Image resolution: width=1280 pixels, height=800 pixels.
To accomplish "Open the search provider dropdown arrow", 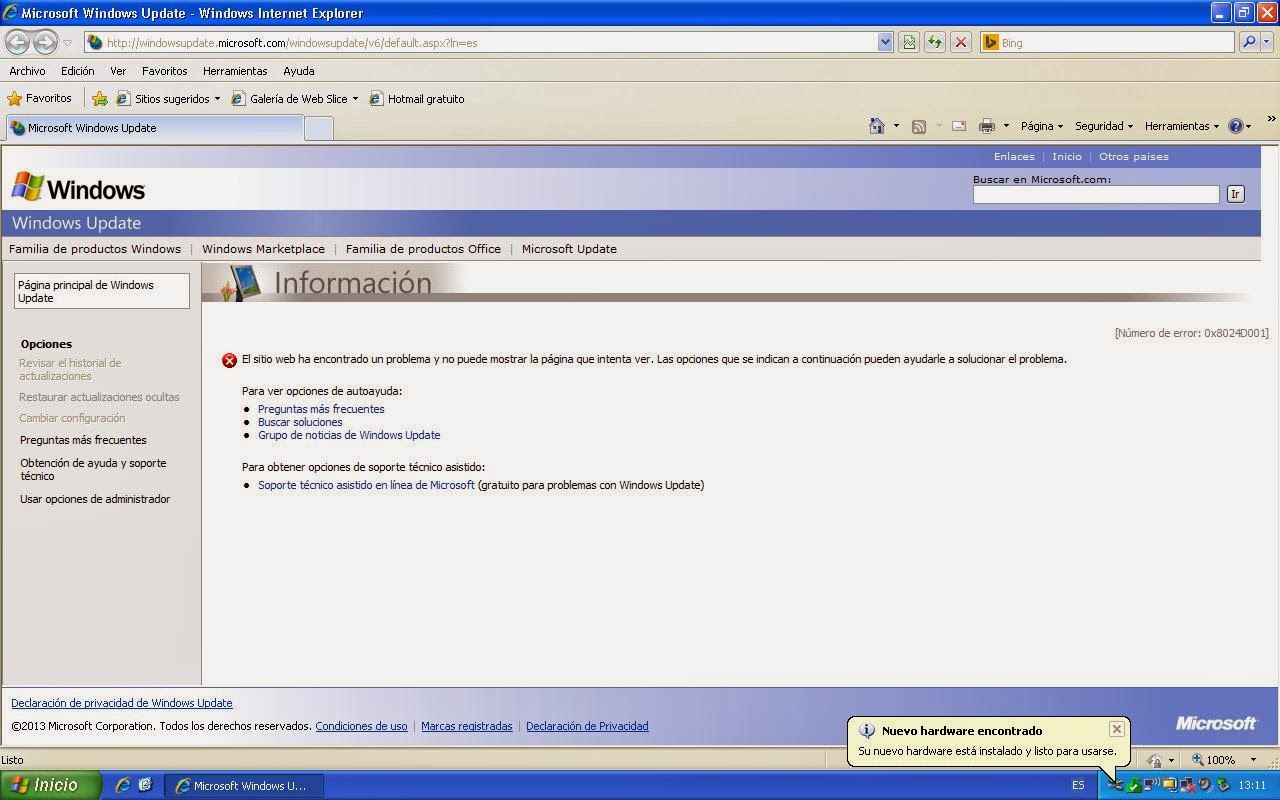I will [x=1267, y=42].
